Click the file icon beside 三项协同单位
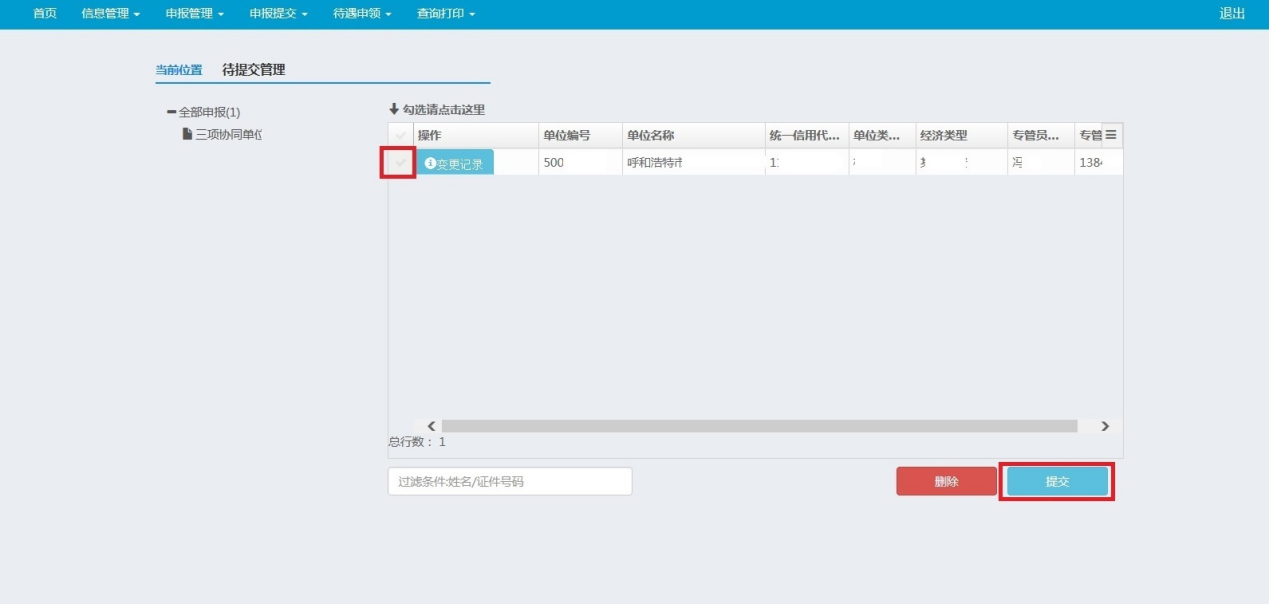 (187, 134)
